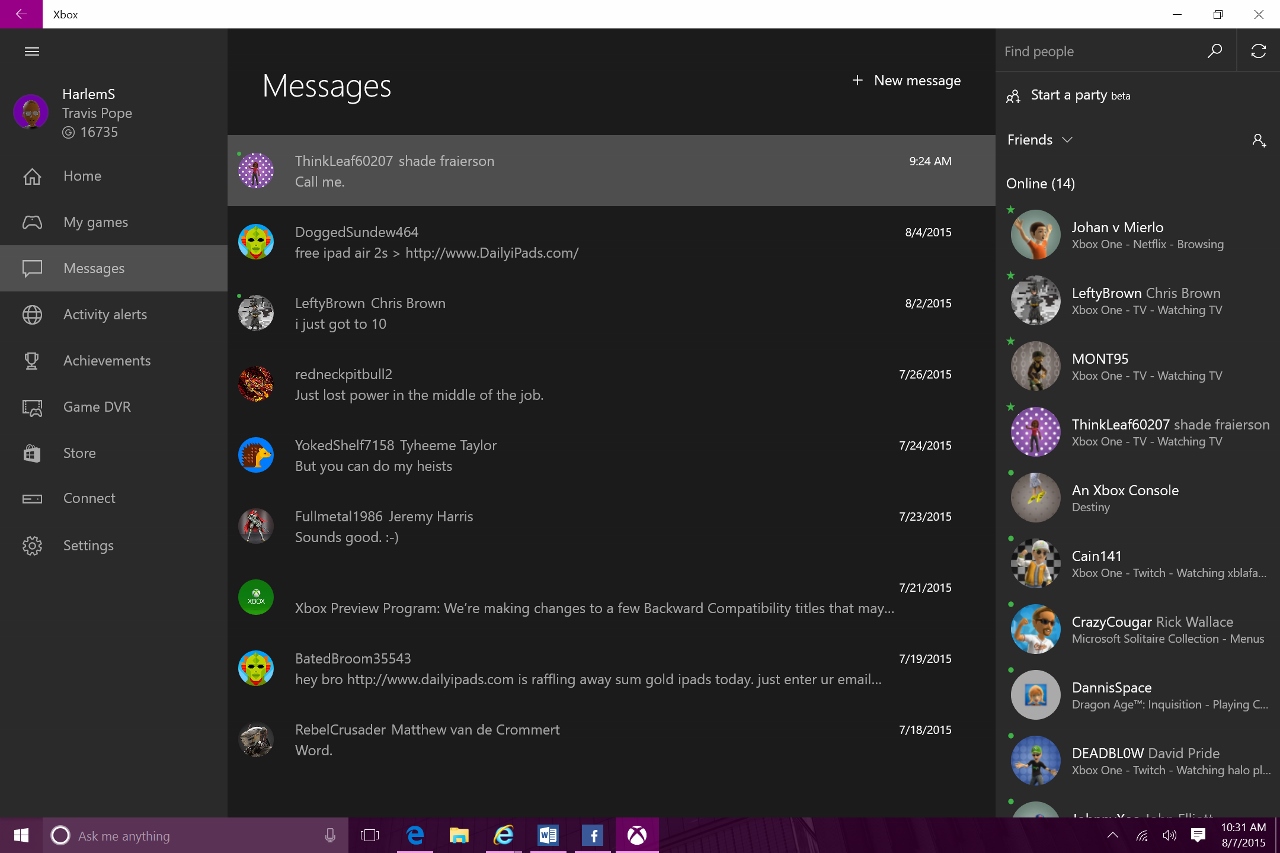The width and height of the screenshot is (1280, 853).
Task: Open the Xbox Store section
Action: pos(79,453)
